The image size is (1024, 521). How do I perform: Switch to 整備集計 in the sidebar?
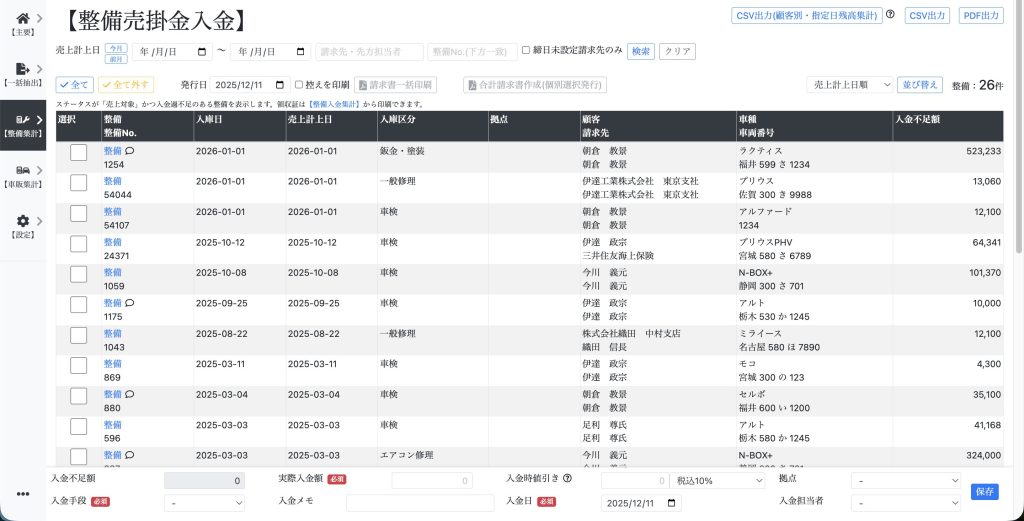point(22,125)
